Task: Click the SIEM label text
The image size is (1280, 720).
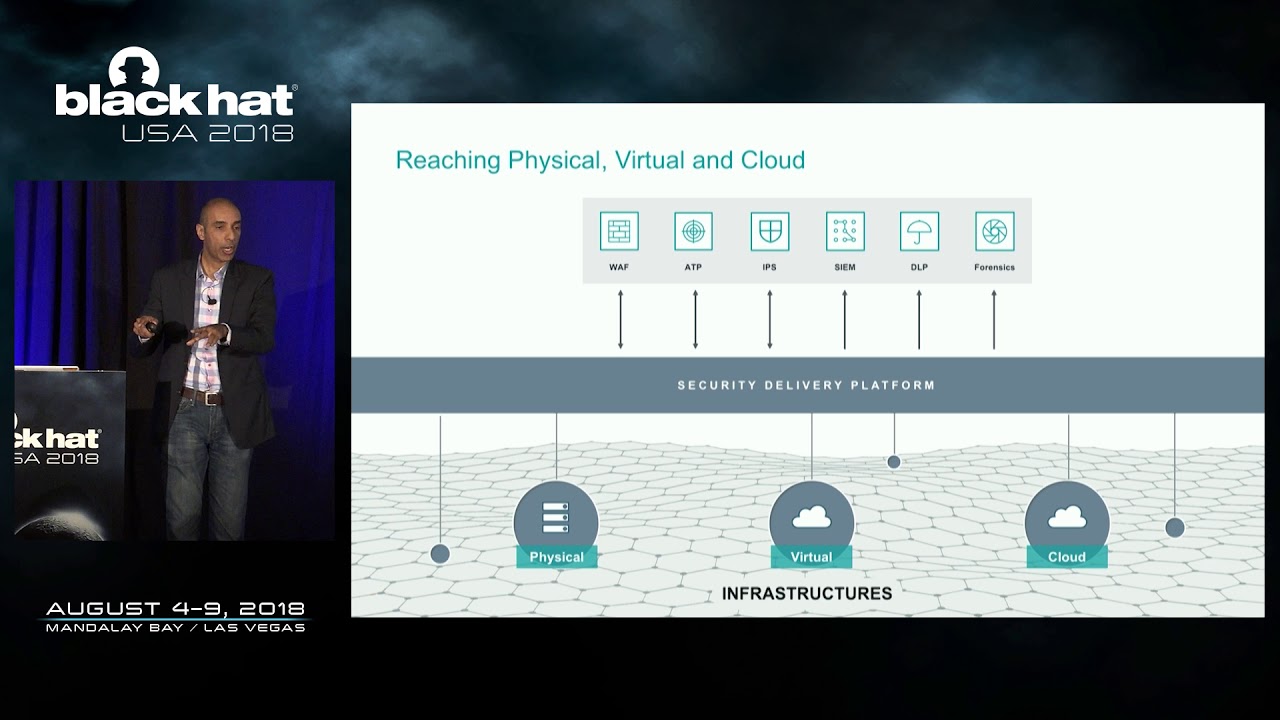Action: pos(845,267)
